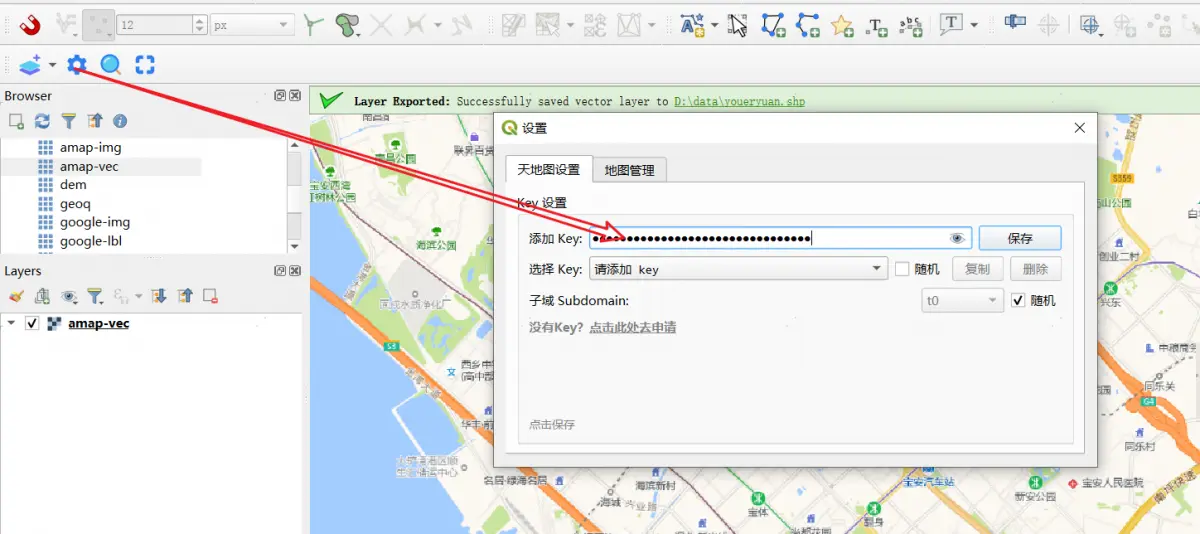
Task: Click the new annotation layer icon
Action: pos(693,24)
